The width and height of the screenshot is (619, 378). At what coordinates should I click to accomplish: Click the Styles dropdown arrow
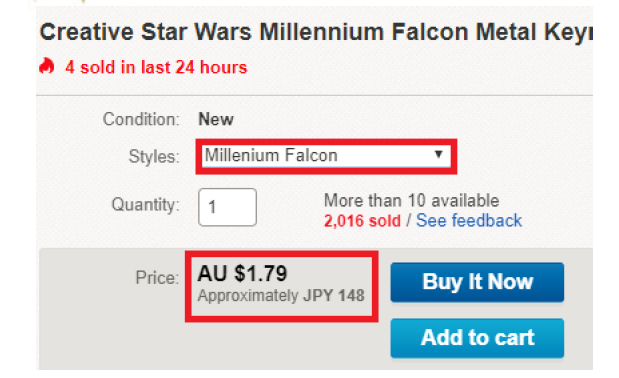pyautogui.click(x=438, y=154)
